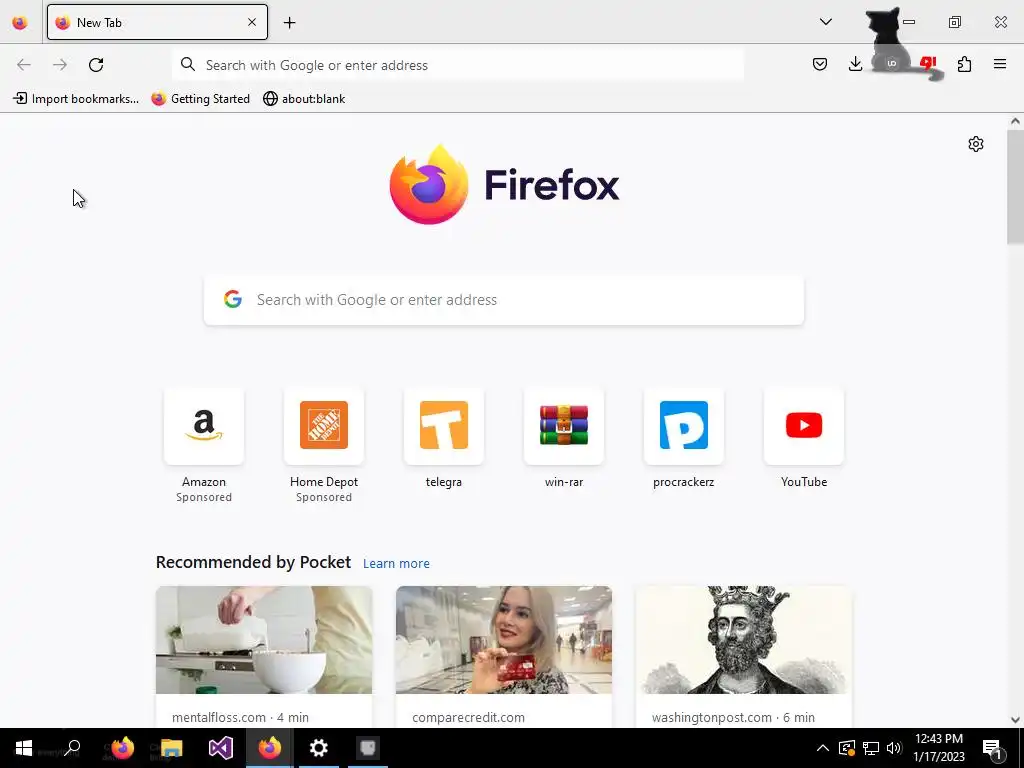Open the uBlock Origin extension icon

pyautogui.click(x=891, y=64)
